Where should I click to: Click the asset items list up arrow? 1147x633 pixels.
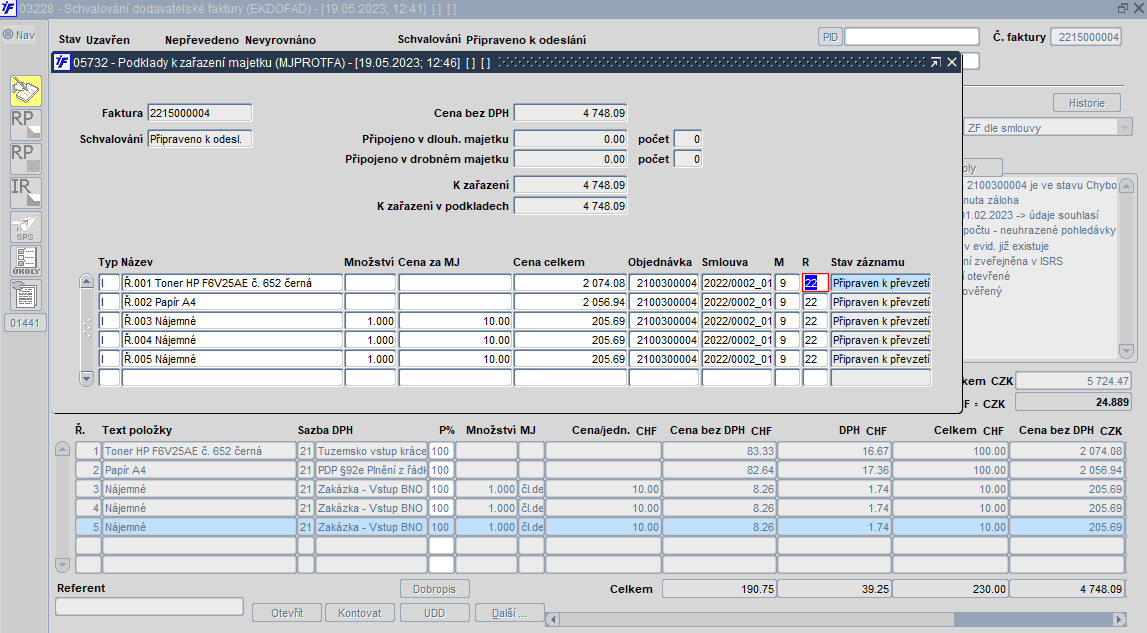click(86, 282)
